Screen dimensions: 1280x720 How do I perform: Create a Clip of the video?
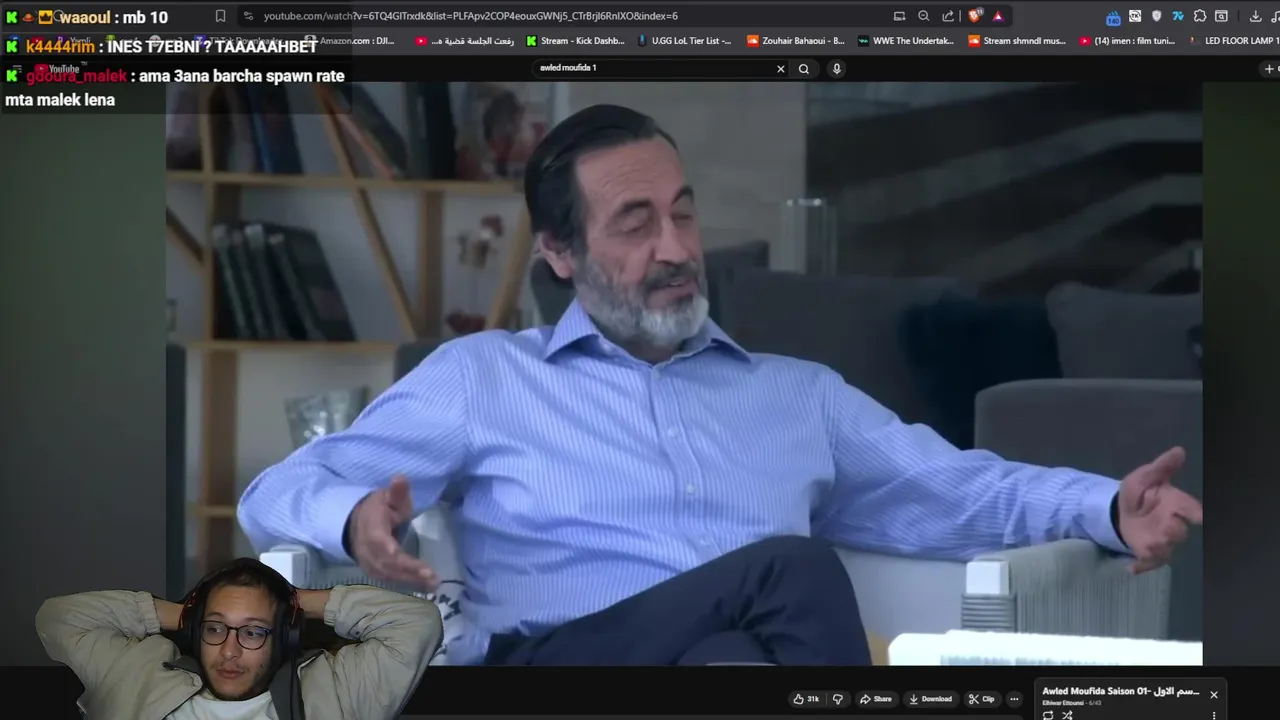click(981, 699)
